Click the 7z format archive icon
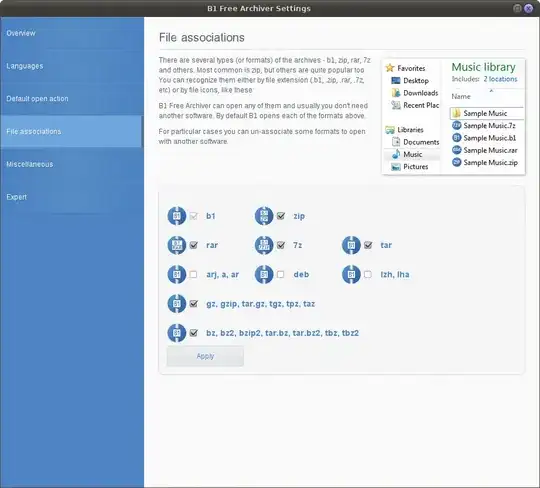540x488 pixels. [x=264, y=245]
